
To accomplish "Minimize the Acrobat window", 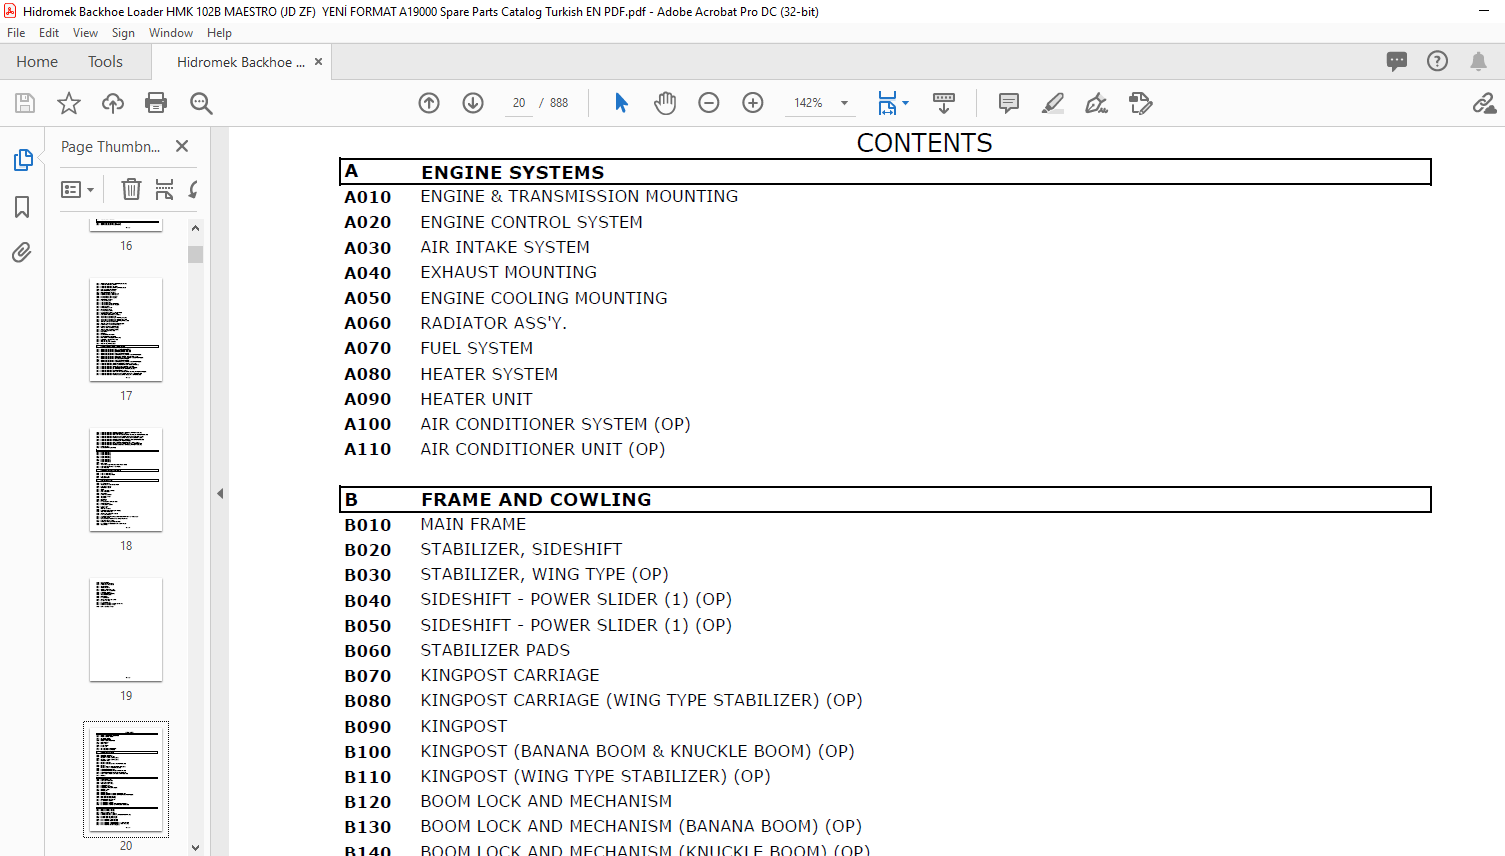I will click(x=1483, y=11).
